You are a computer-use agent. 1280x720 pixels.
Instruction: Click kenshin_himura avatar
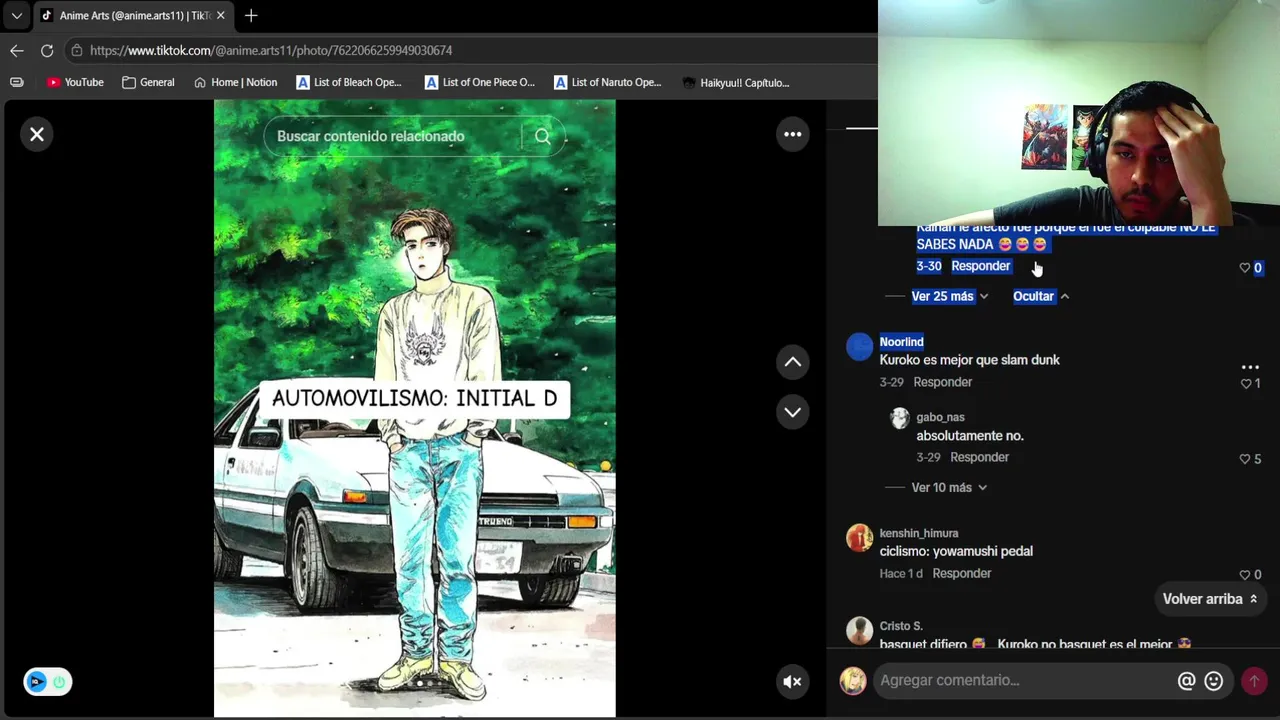coord(859,538)
